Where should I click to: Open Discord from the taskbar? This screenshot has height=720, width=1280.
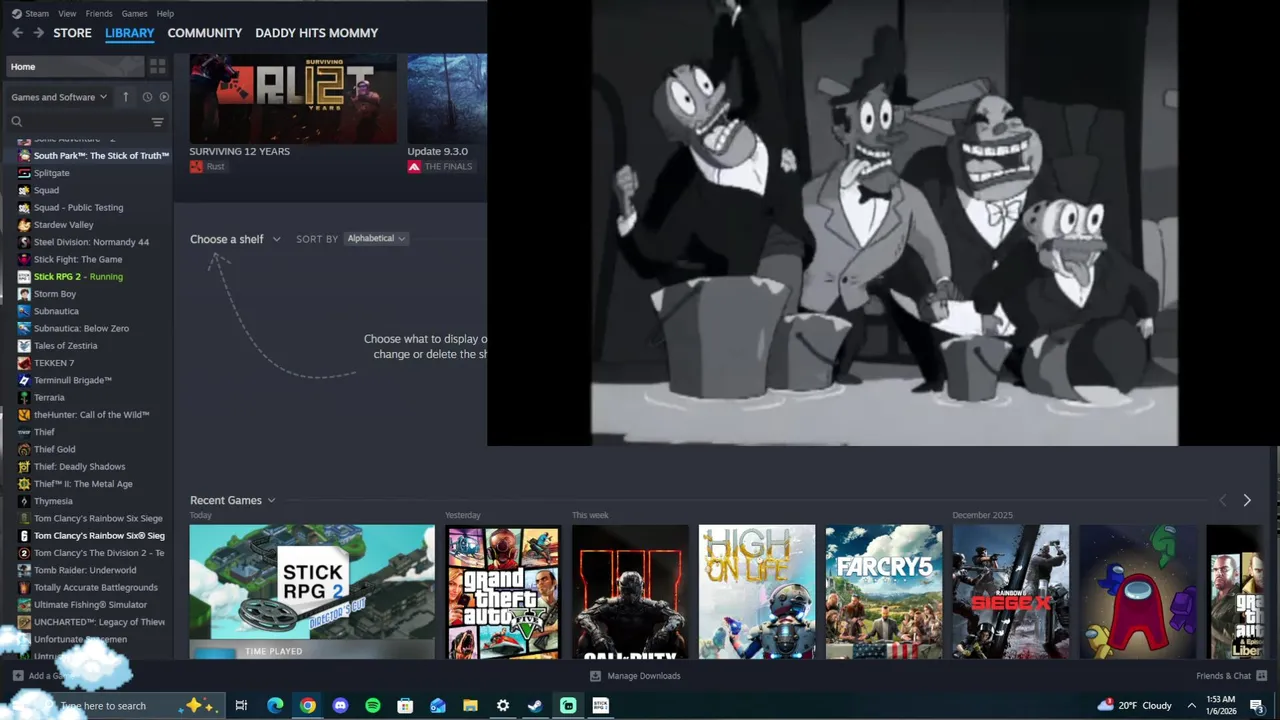tap(340, 705)
